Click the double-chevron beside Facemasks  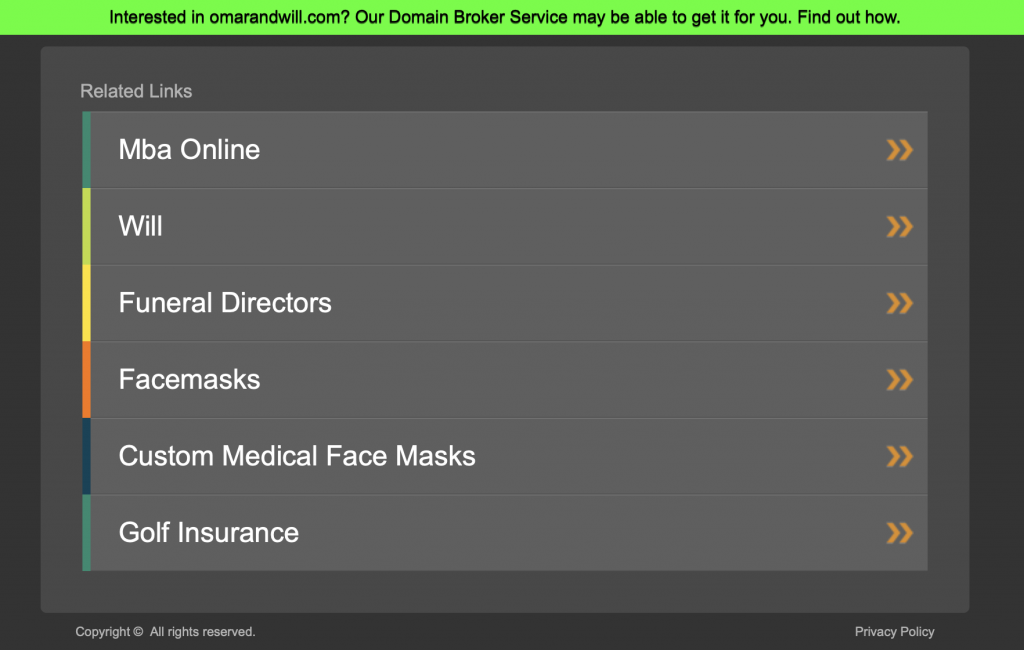[899, 380]
